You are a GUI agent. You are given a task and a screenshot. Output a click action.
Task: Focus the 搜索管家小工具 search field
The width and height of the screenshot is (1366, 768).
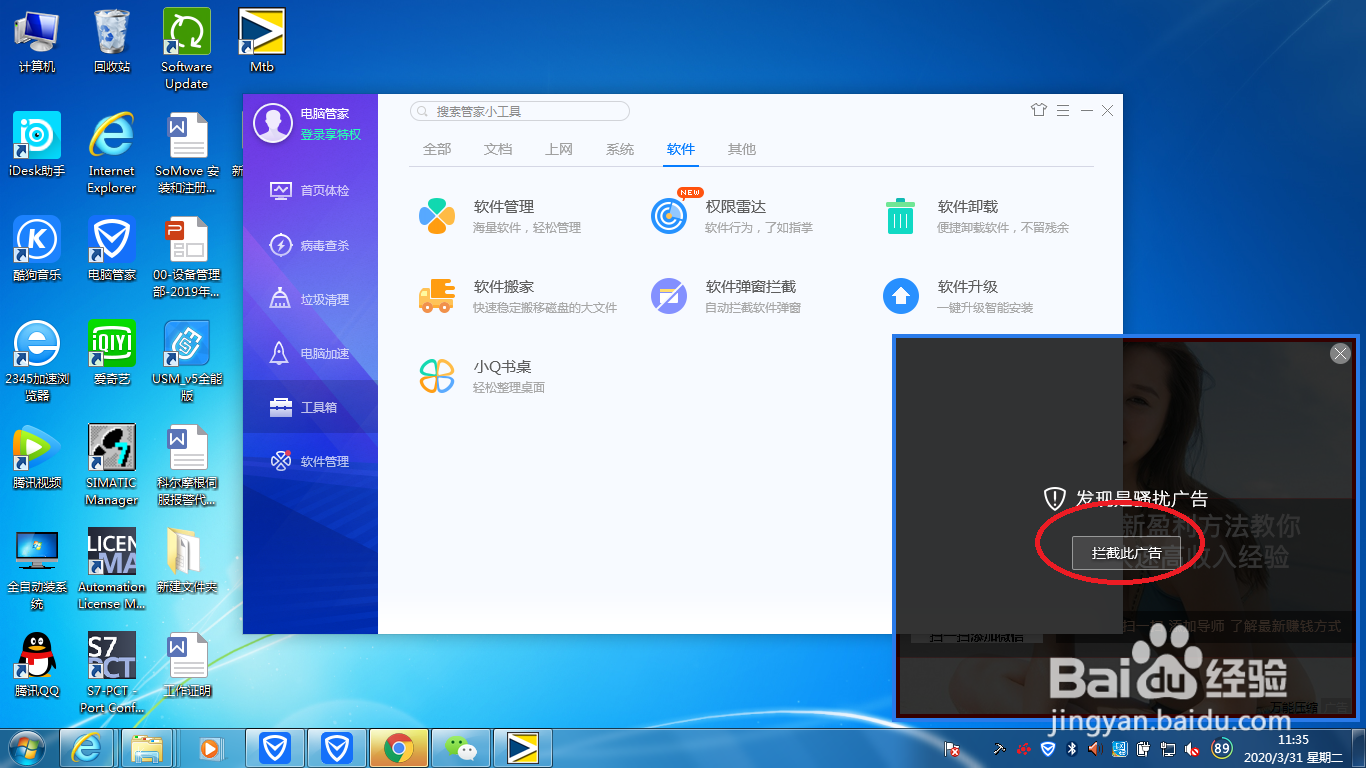pos(520,111)
